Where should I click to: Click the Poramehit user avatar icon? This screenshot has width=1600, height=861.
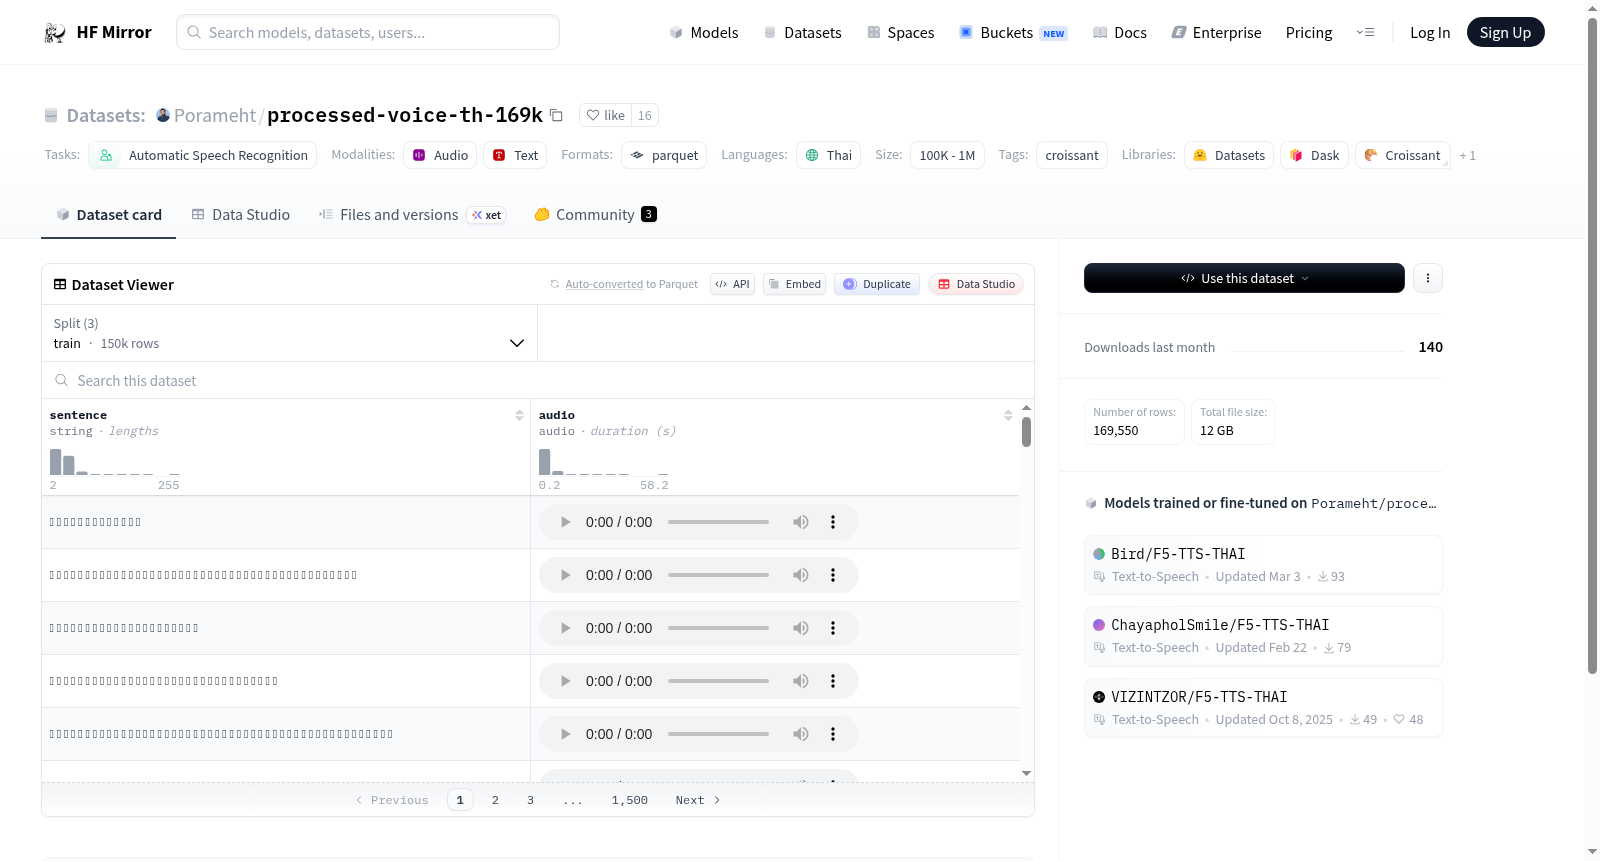click(163, 115)
